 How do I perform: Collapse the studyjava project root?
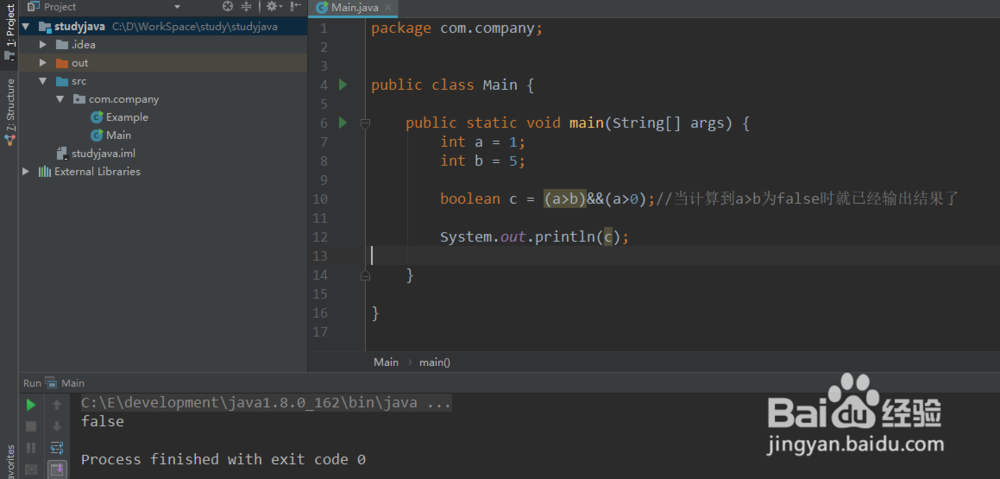[x=26, y=27]
